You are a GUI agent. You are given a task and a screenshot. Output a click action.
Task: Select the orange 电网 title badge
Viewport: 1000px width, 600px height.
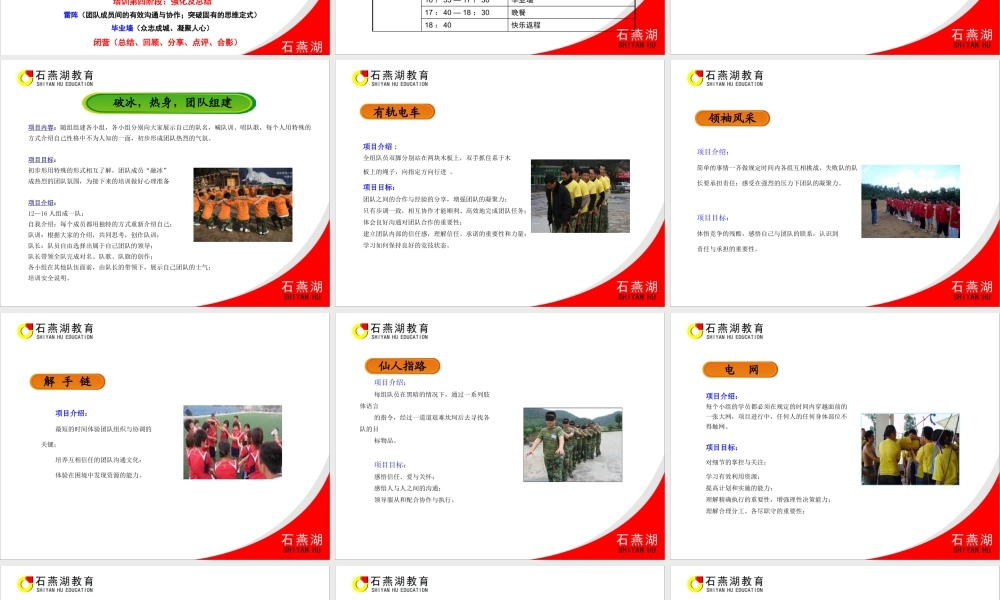click(x=740, y=370)
